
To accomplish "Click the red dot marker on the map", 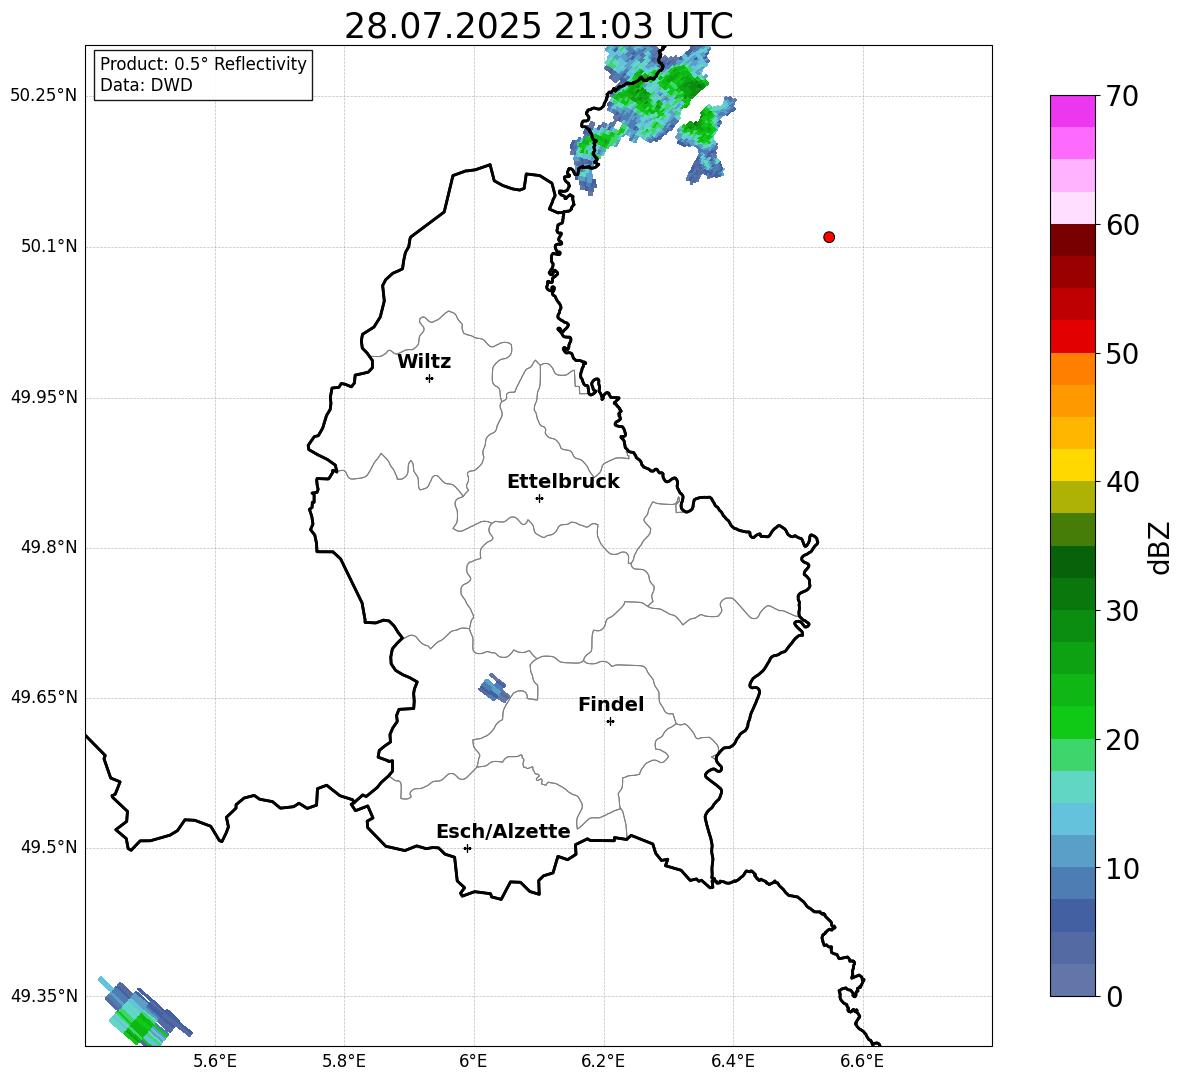I will (x=828, y=237).
